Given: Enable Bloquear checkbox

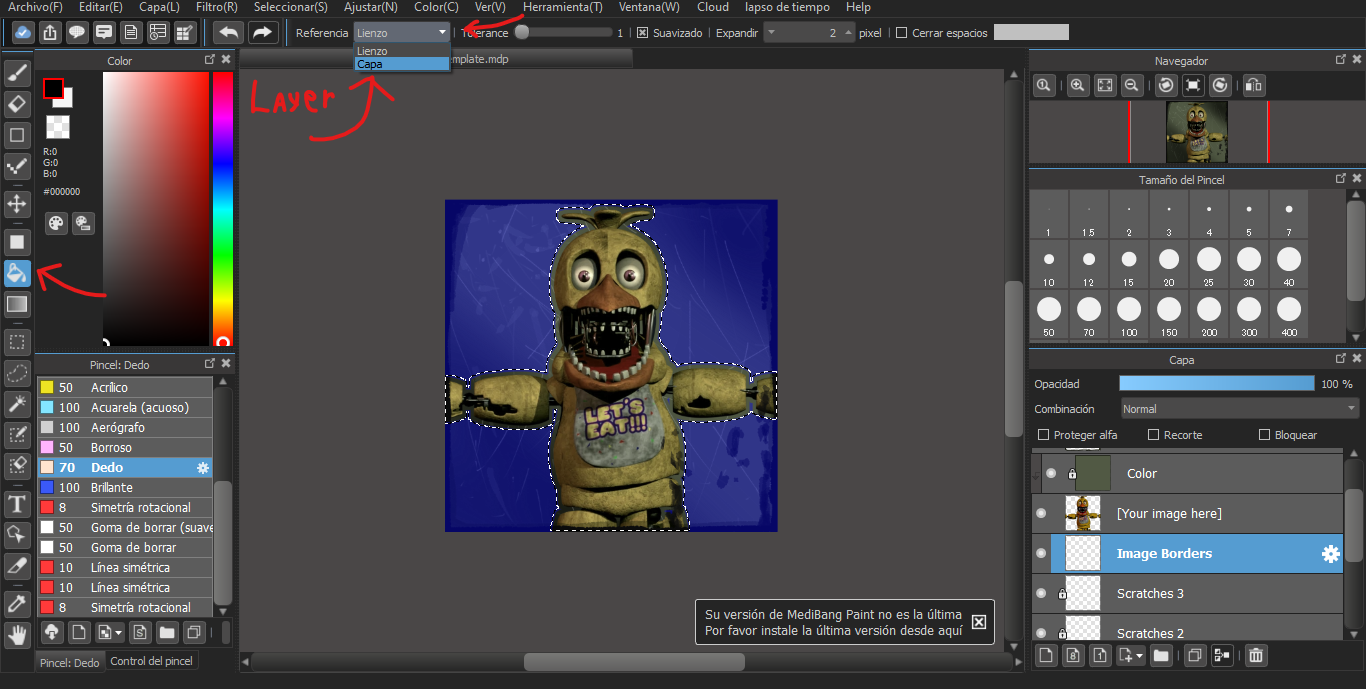Looking at the screenshot, I should point(1264,435).
